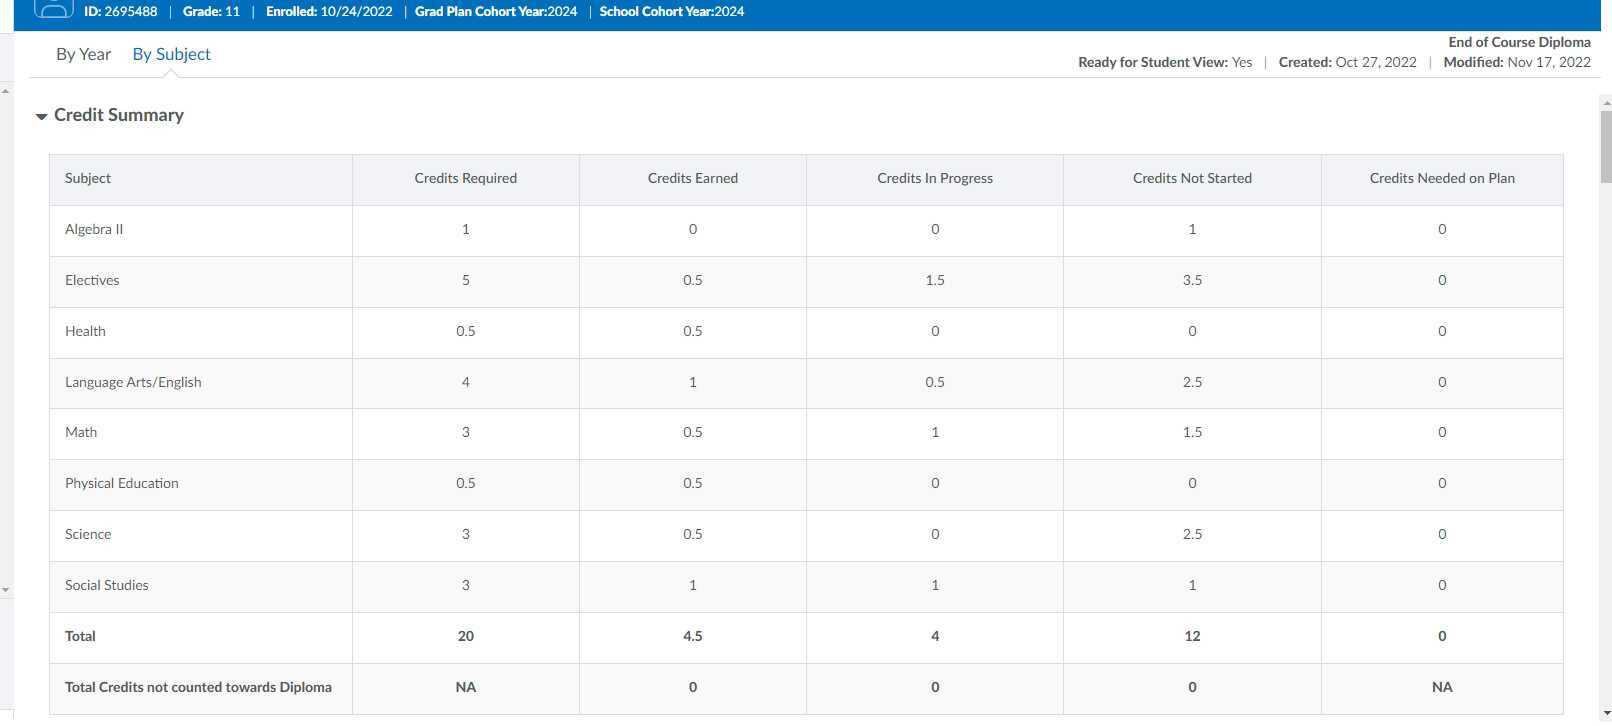This screenshot has height=726, width=1612.
Task: Click the Credits Earned column header
Action: (x=692, y=178)
